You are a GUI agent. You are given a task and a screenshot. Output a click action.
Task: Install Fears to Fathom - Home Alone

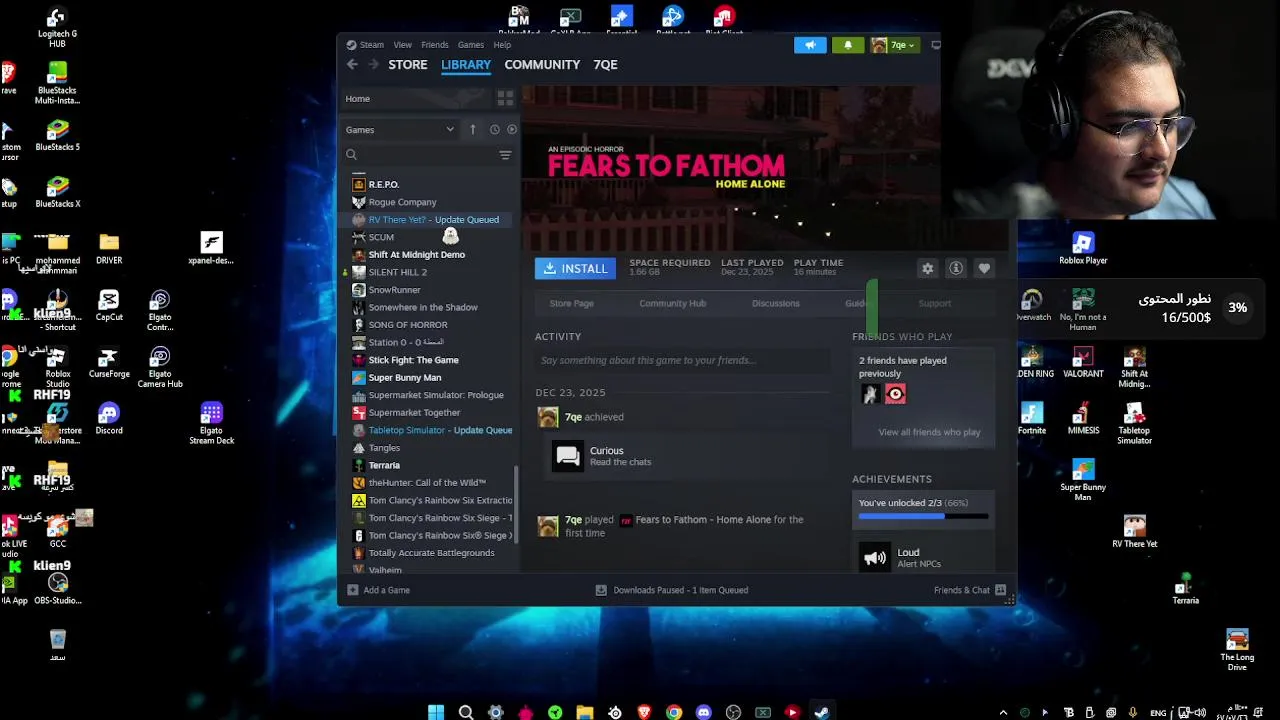point(575,268)
